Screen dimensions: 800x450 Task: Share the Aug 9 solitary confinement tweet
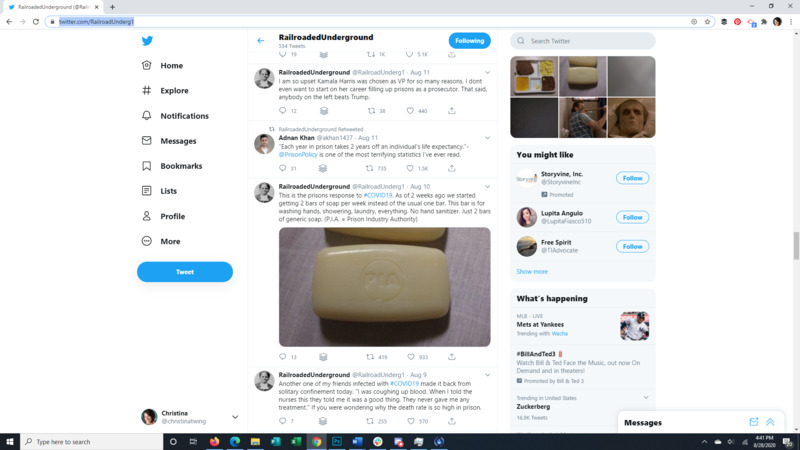click(452, 421)
